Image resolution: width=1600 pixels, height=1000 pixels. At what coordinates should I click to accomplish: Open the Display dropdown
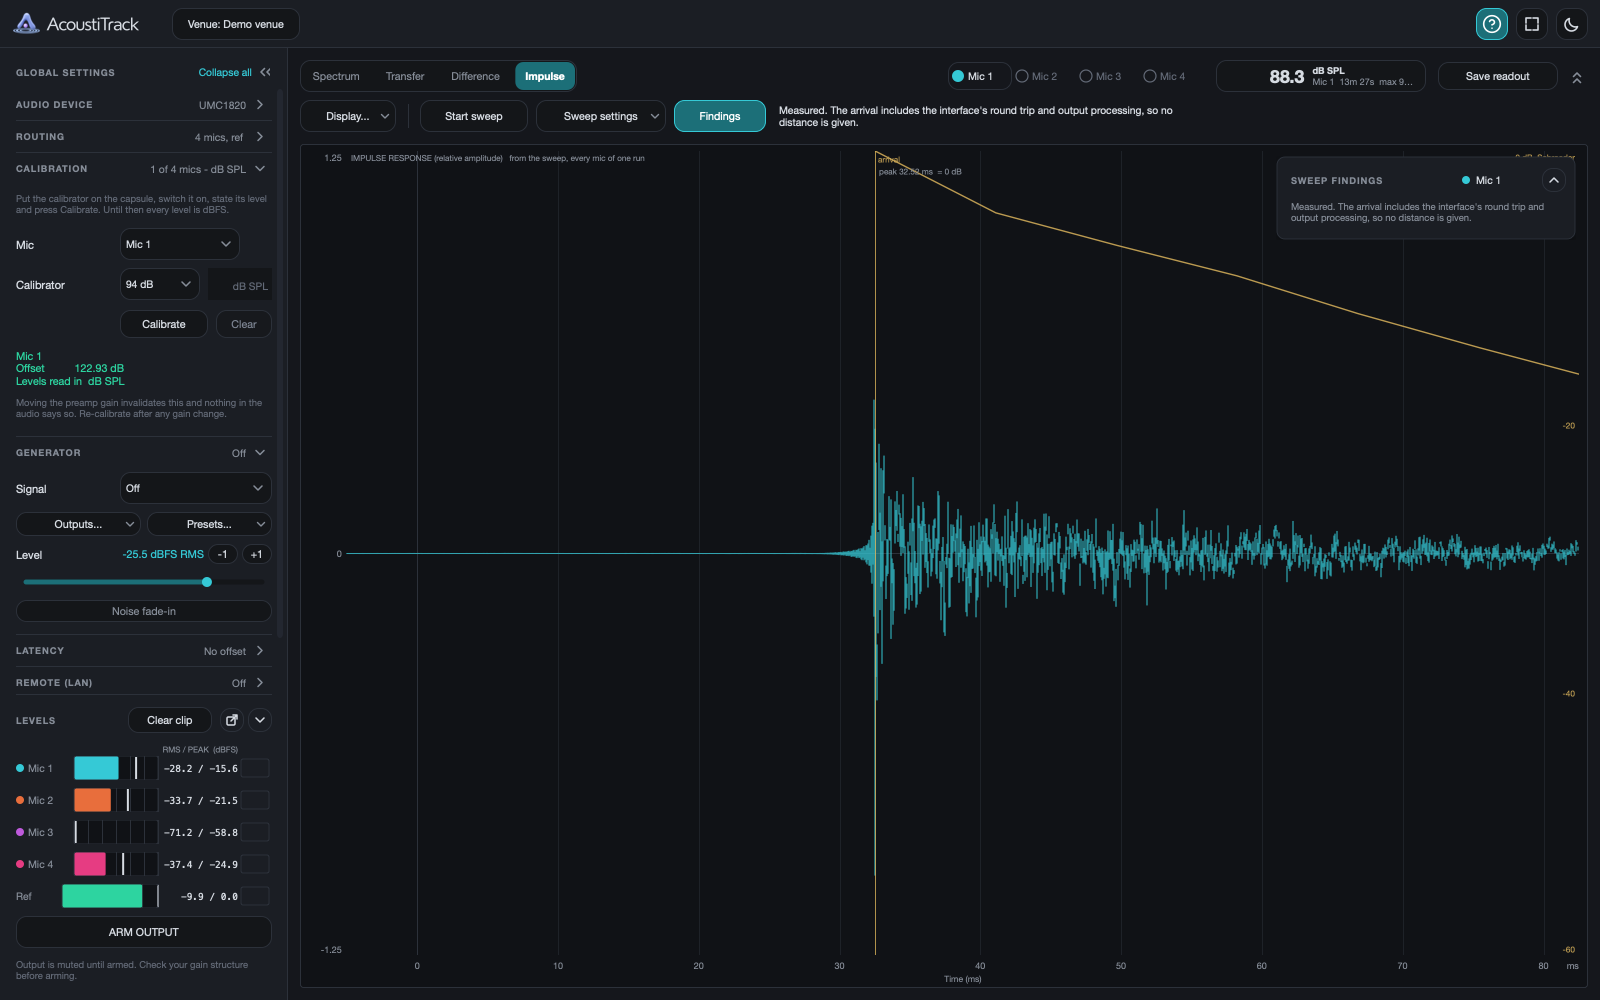point(348,116)
